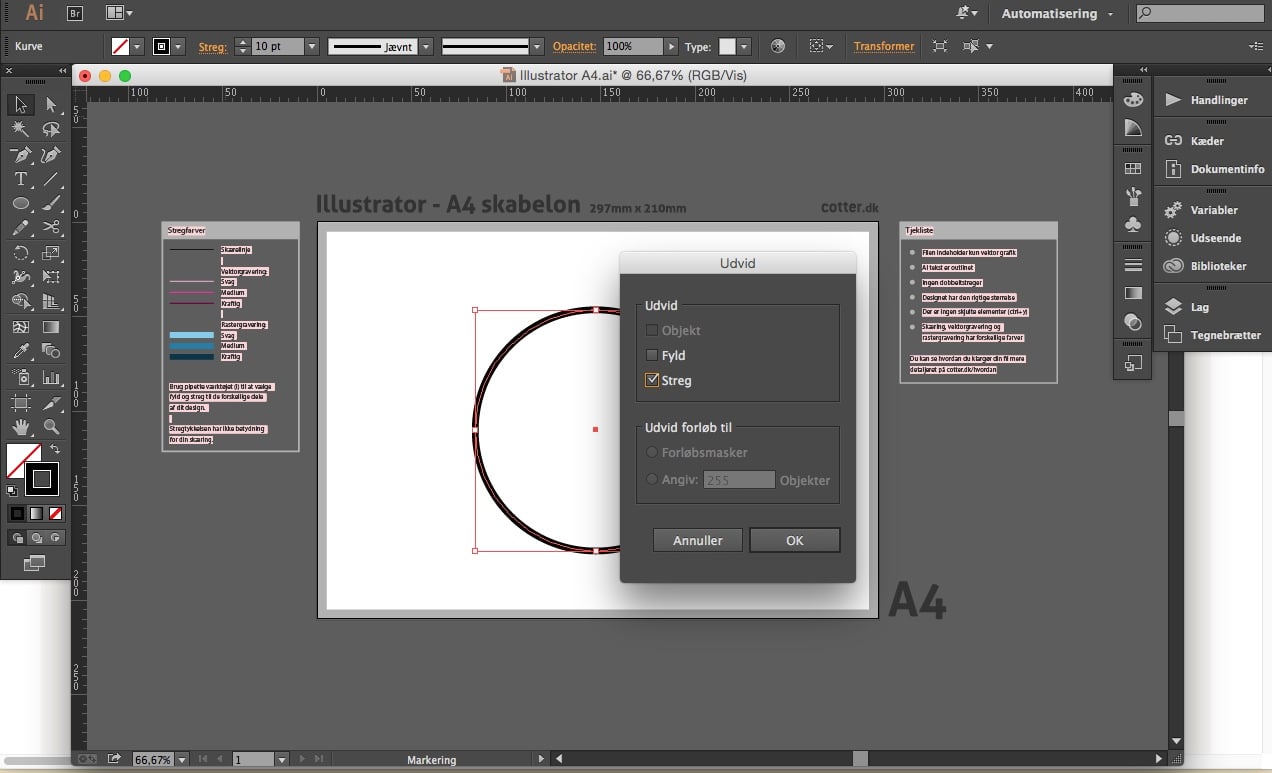The width and height of the screenshot is (1272, 773).
Task: Select the Direct Selection tool
Action: click(51, 104)
